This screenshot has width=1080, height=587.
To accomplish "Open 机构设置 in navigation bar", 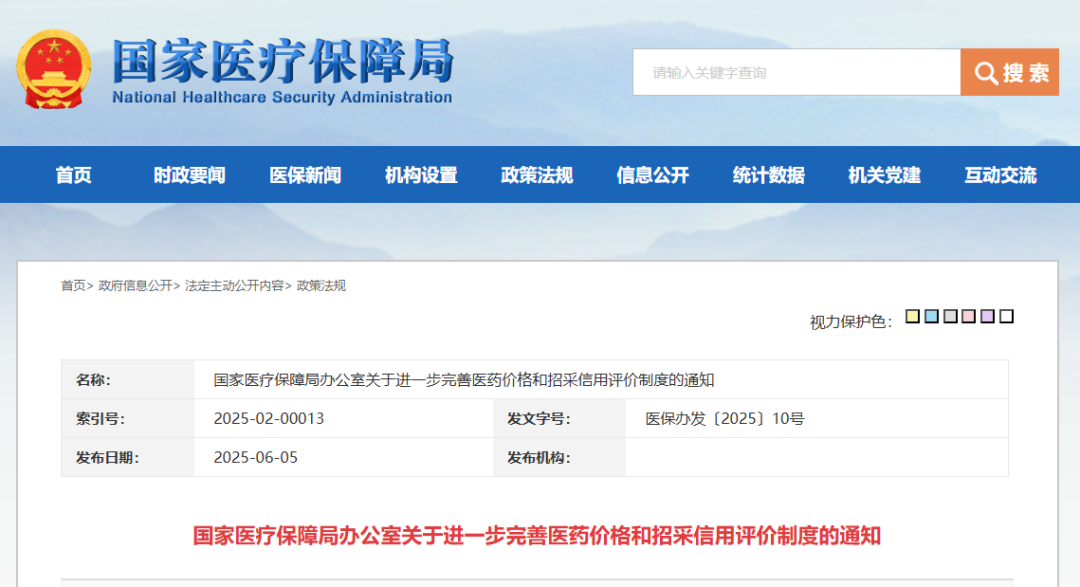I will coord(421,176).
